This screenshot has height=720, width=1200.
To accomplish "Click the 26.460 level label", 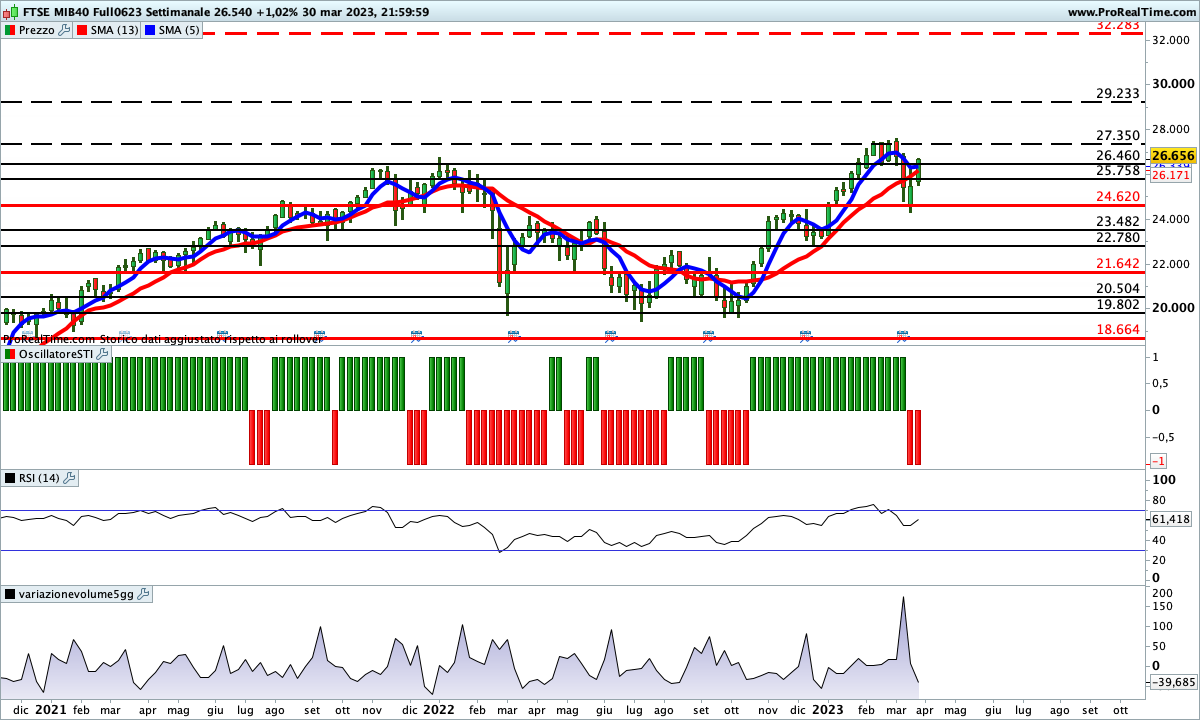I will pyautogui.click(x=1118, y=155).
